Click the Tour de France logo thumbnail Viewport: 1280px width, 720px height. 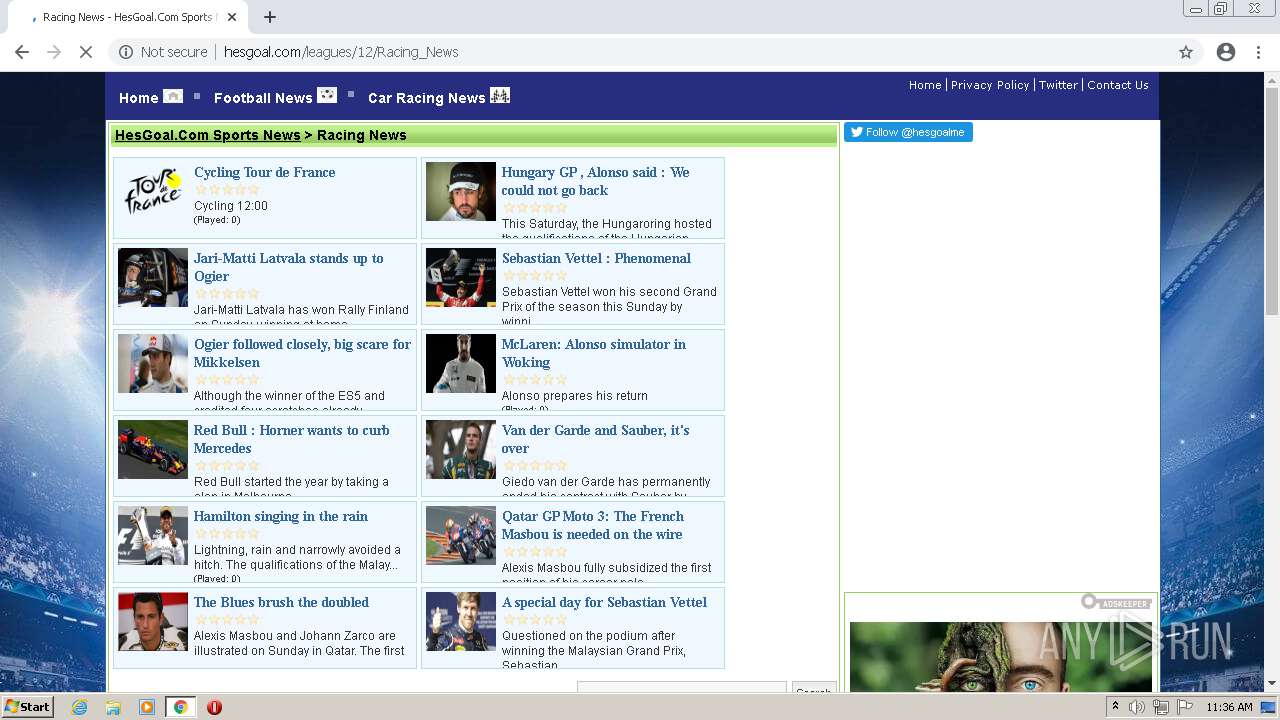(153, 192)
